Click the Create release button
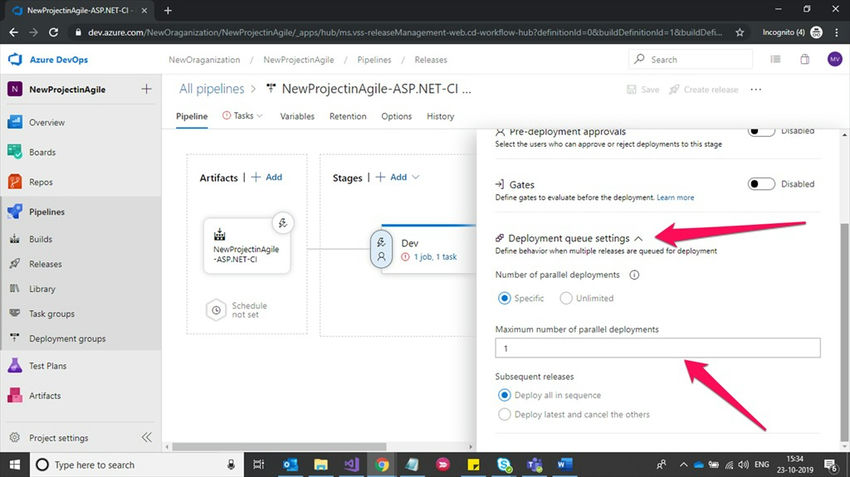This screenshot has width=850, height=477. [704, 89]
